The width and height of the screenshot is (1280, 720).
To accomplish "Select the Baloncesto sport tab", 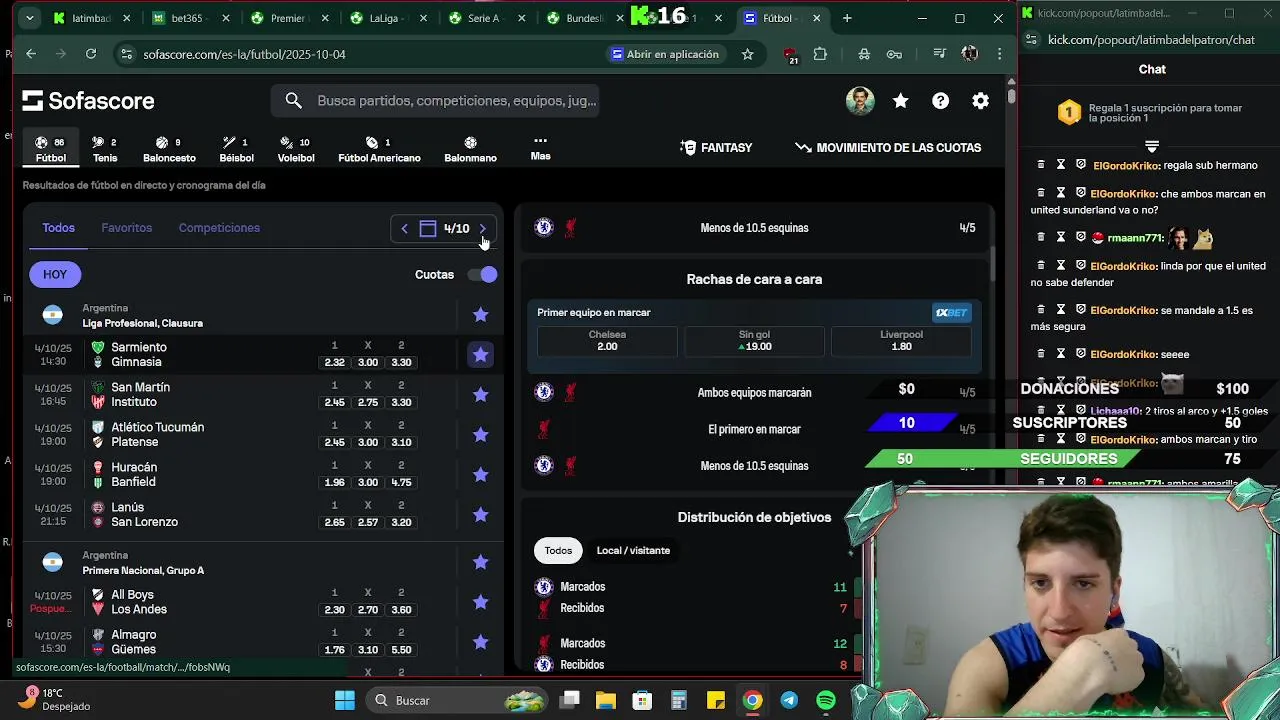I will 169,150.
